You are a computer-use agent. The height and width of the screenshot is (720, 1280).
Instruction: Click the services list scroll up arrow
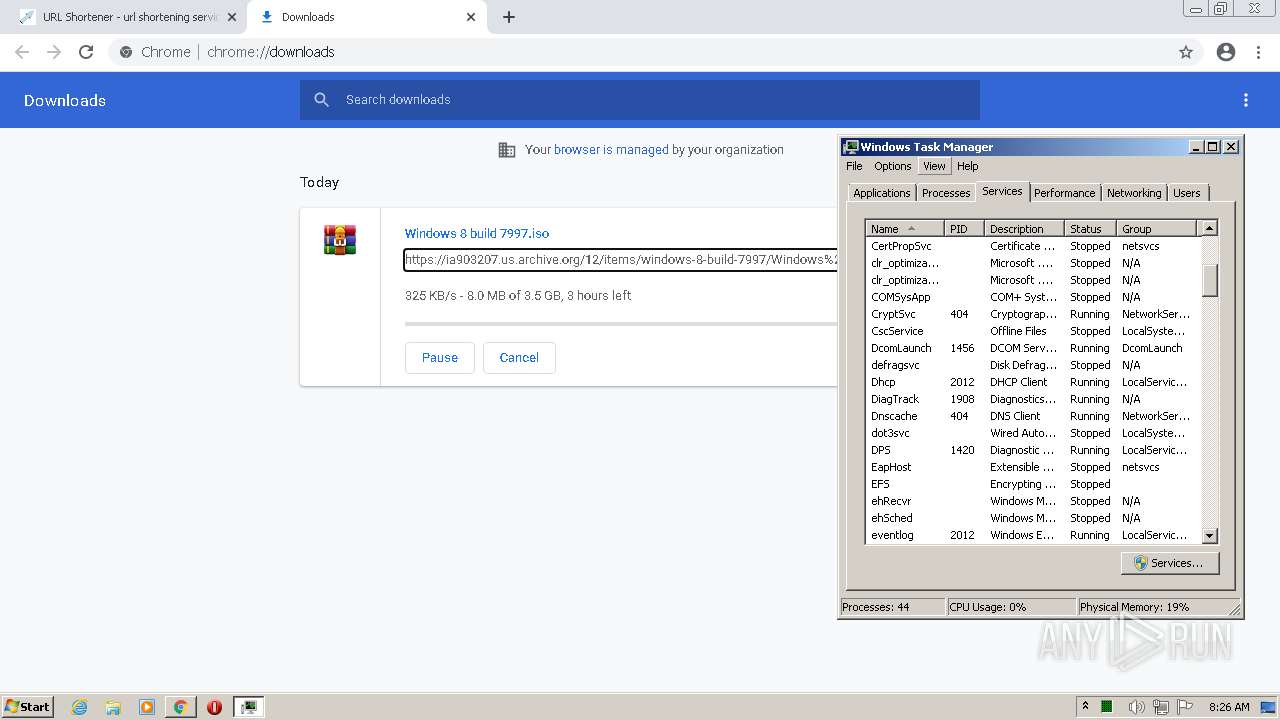(x=1209, y=229)
